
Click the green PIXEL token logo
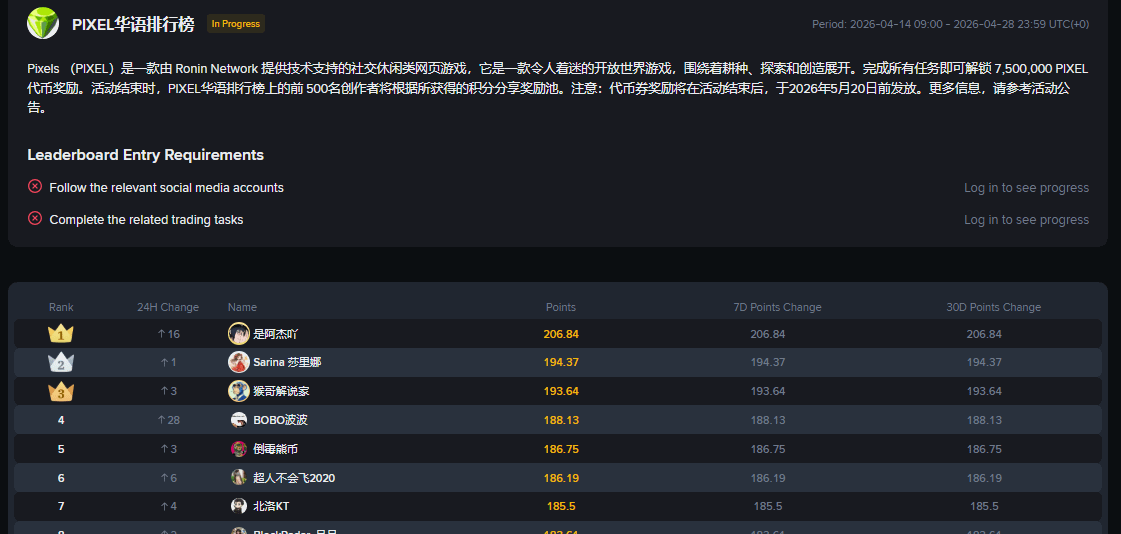pyautogui.click(x=43, y=24)
